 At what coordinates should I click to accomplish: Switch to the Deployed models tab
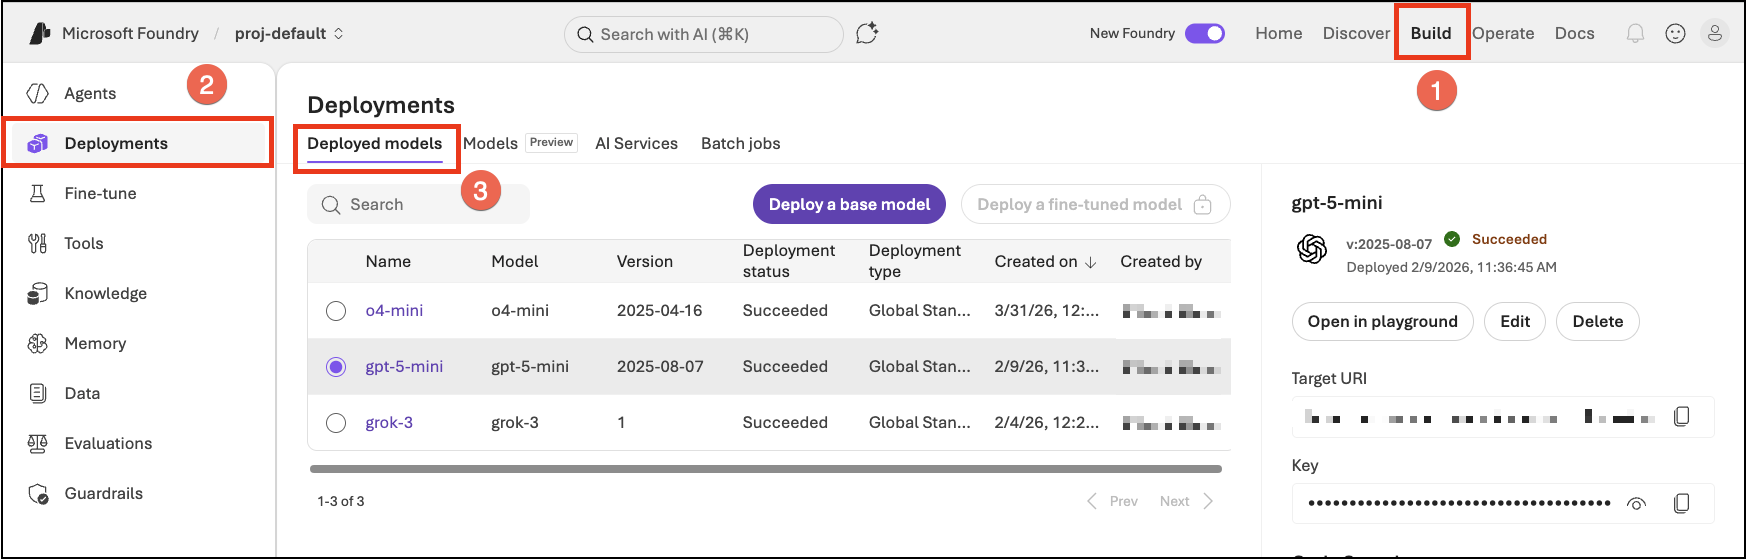point(375,144)
